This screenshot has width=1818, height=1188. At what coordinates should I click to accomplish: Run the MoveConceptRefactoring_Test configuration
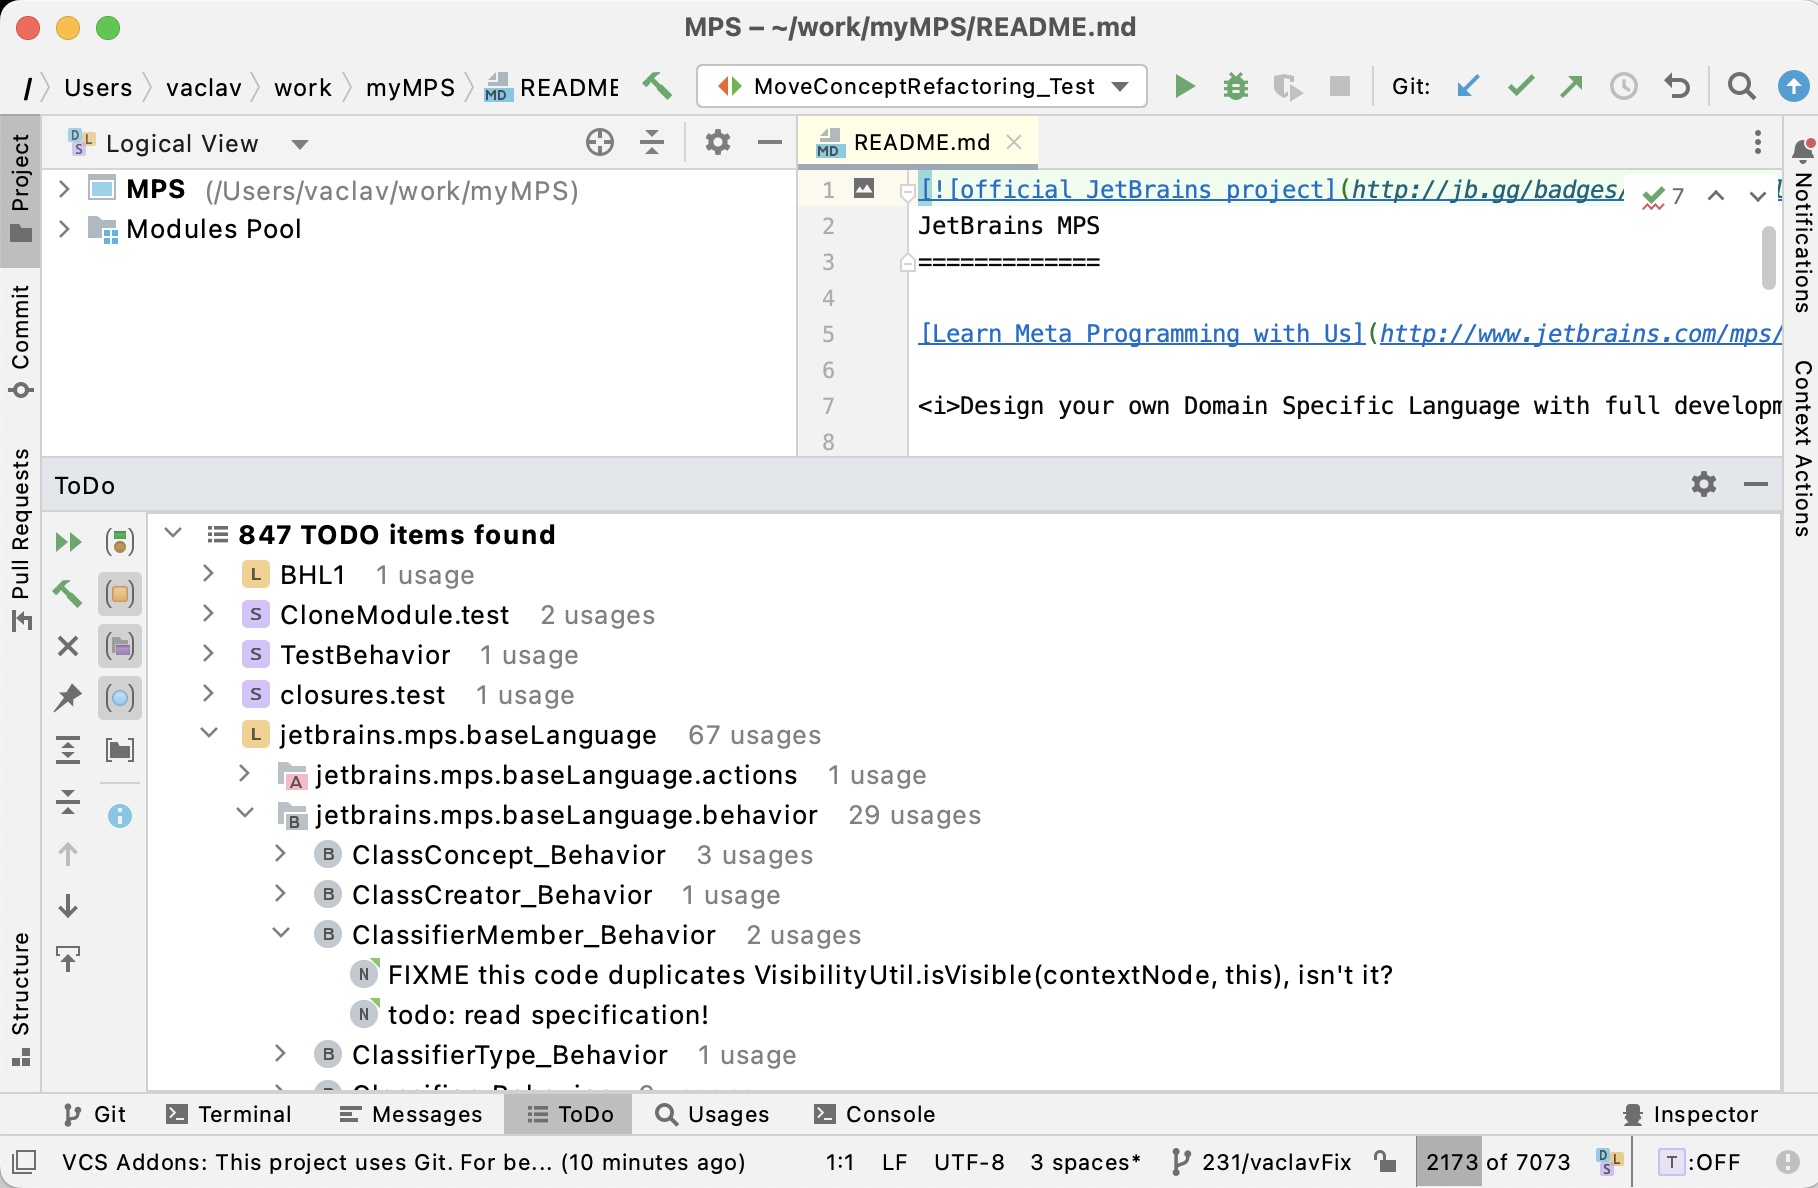pyautogui.click(x=1184, y=86)
